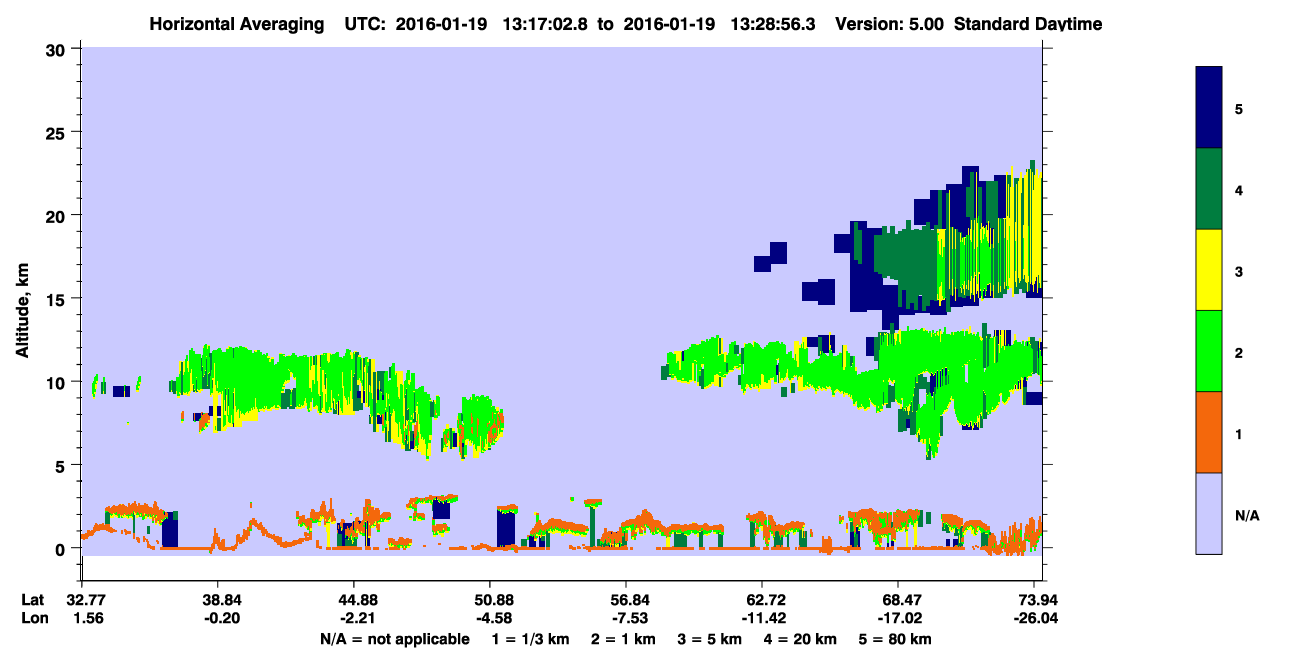Click the end time '13:28:56.3'
Viewport: 1300px width, 667px height.
tap(773, 23)
